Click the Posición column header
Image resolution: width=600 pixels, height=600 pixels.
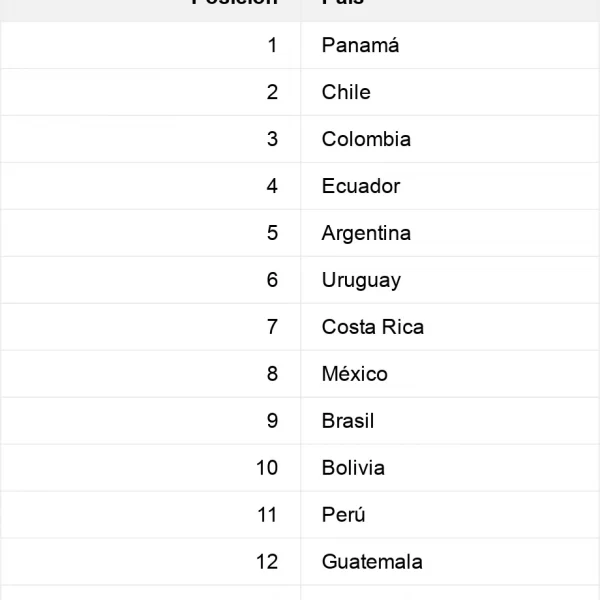[x=234, y=2]
